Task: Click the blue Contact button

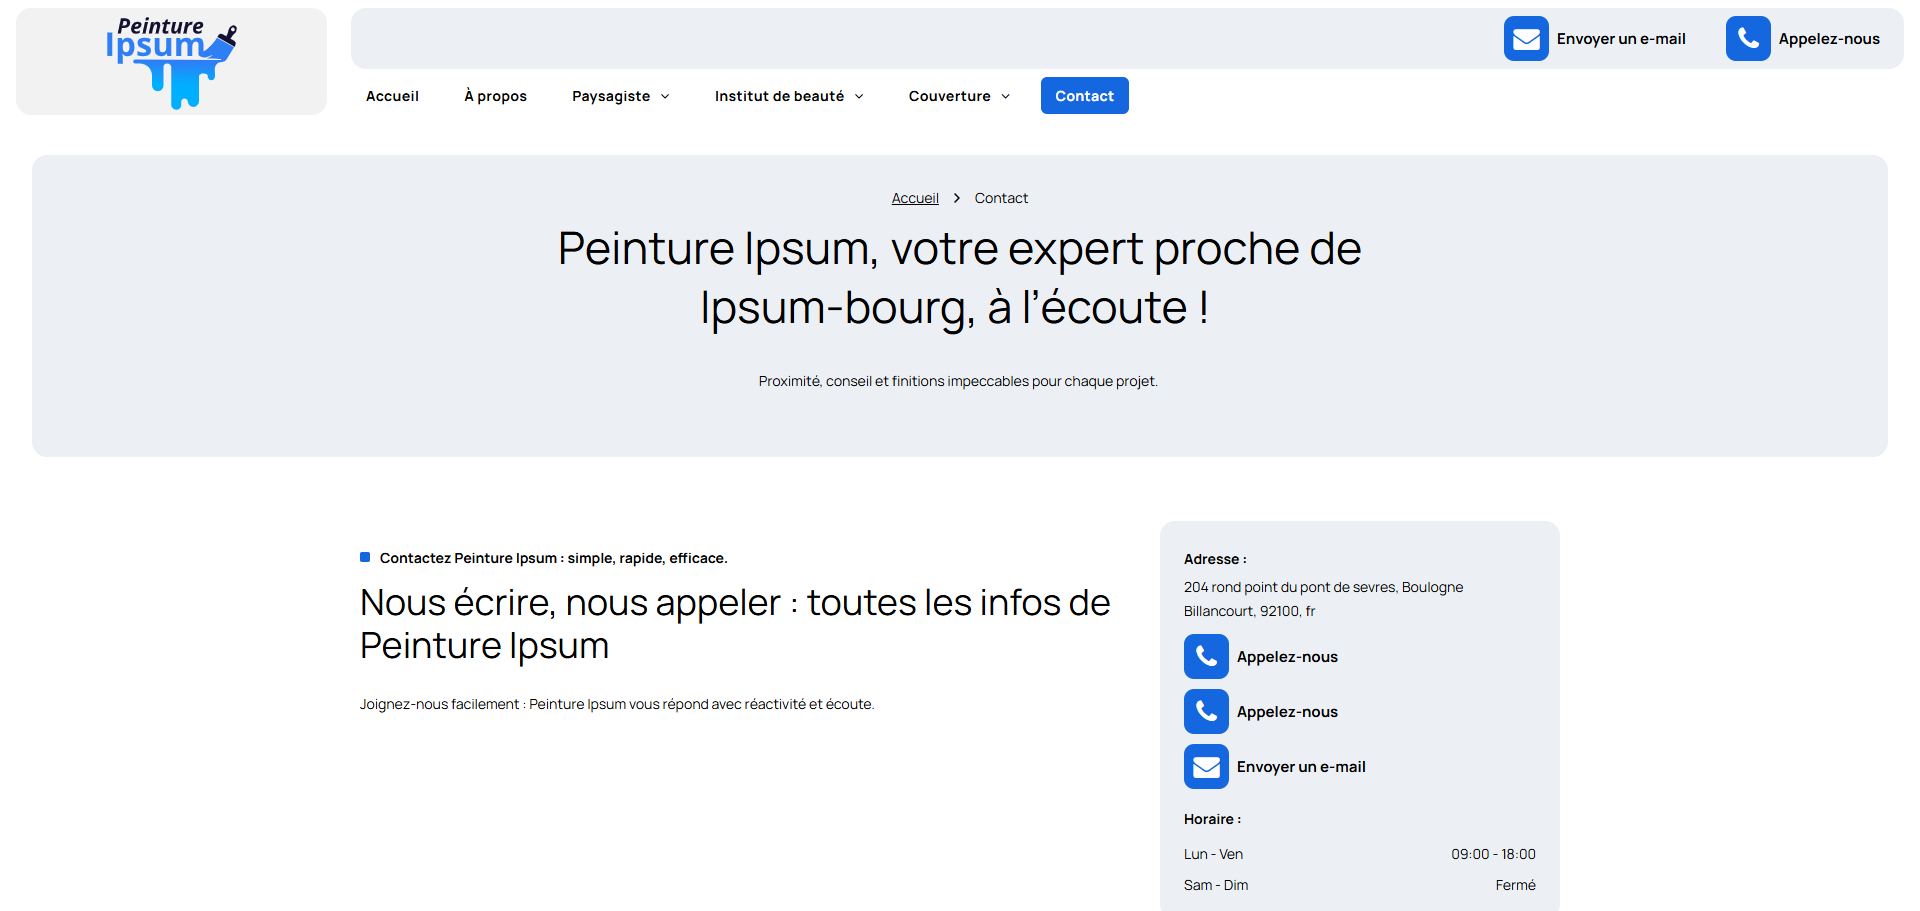Action: point(1084,96)
